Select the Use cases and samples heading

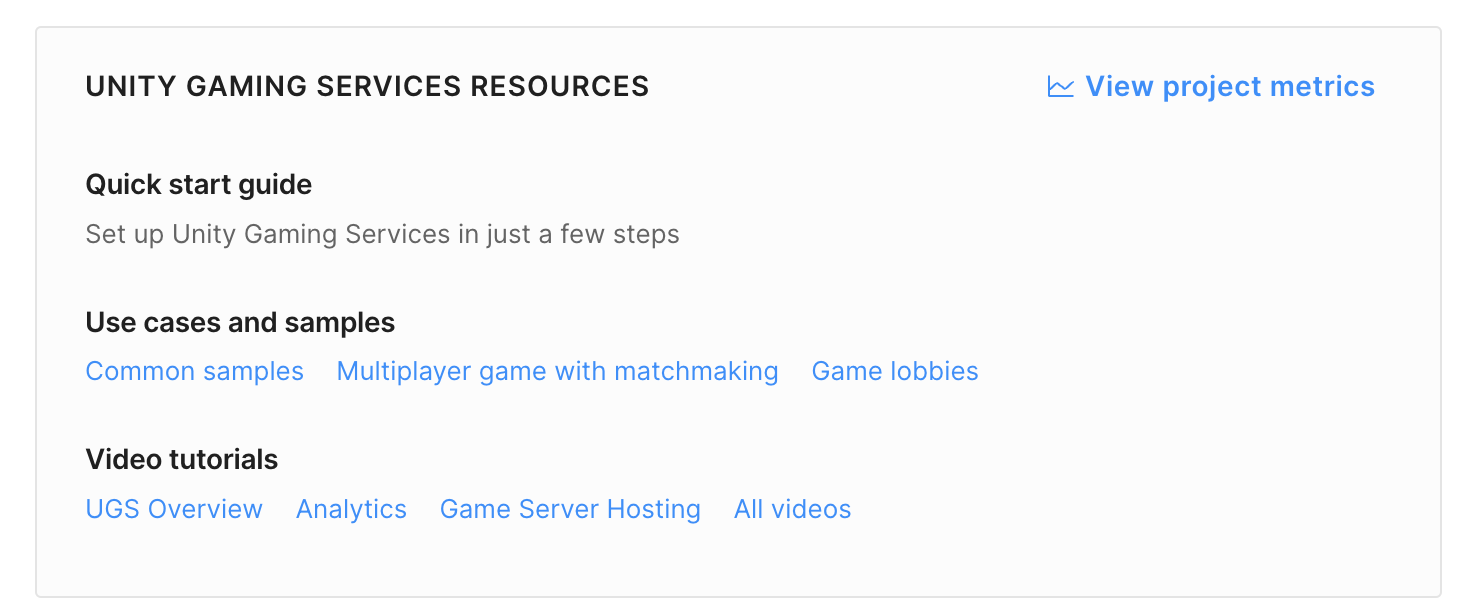240,322
